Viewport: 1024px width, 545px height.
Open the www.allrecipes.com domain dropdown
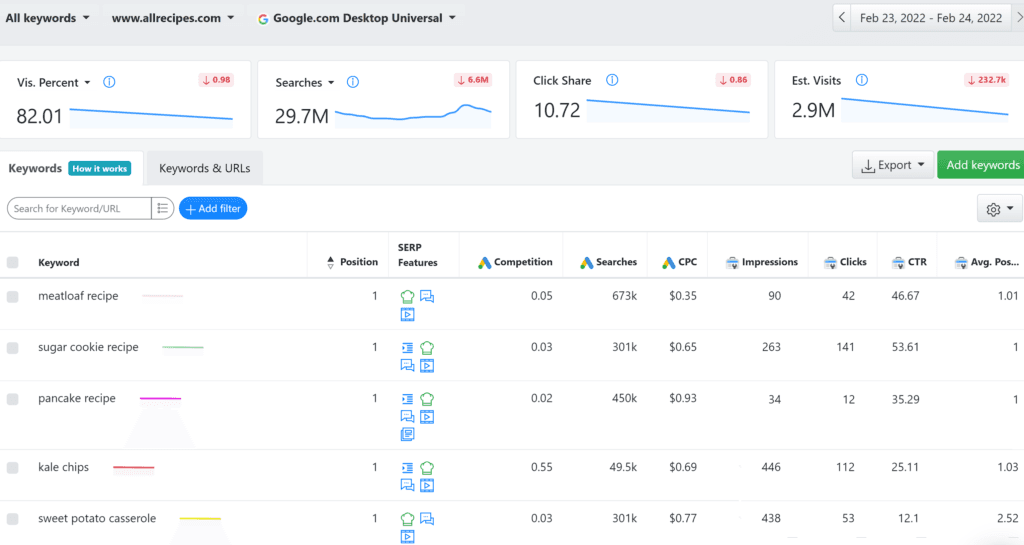[172, 18]
